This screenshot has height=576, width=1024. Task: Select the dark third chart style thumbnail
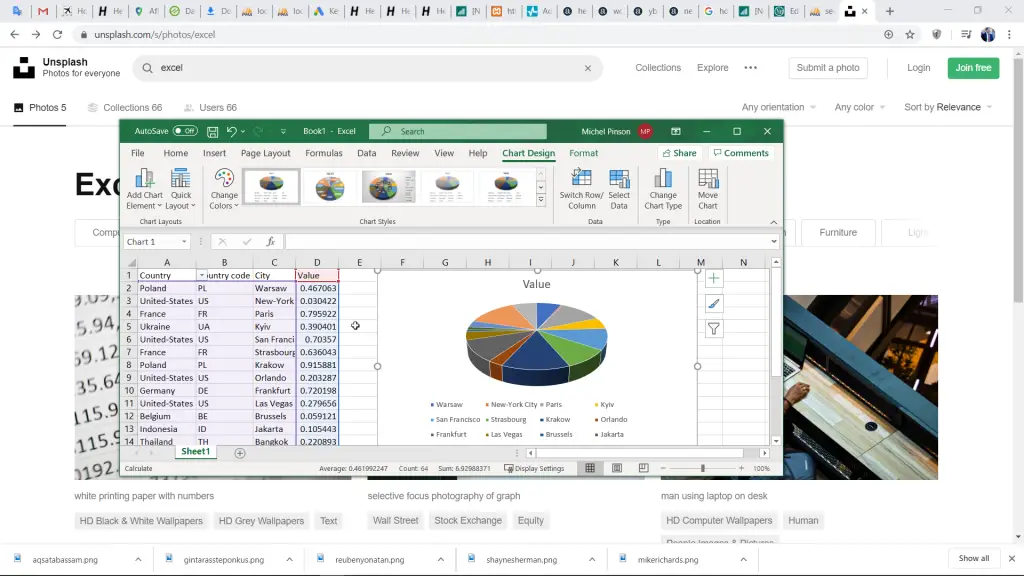(389, 186)
